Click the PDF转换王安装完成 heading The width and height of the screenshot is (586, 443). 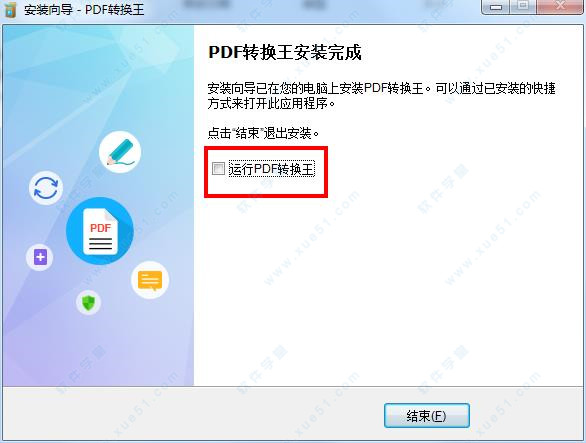[x=285, y=52]
